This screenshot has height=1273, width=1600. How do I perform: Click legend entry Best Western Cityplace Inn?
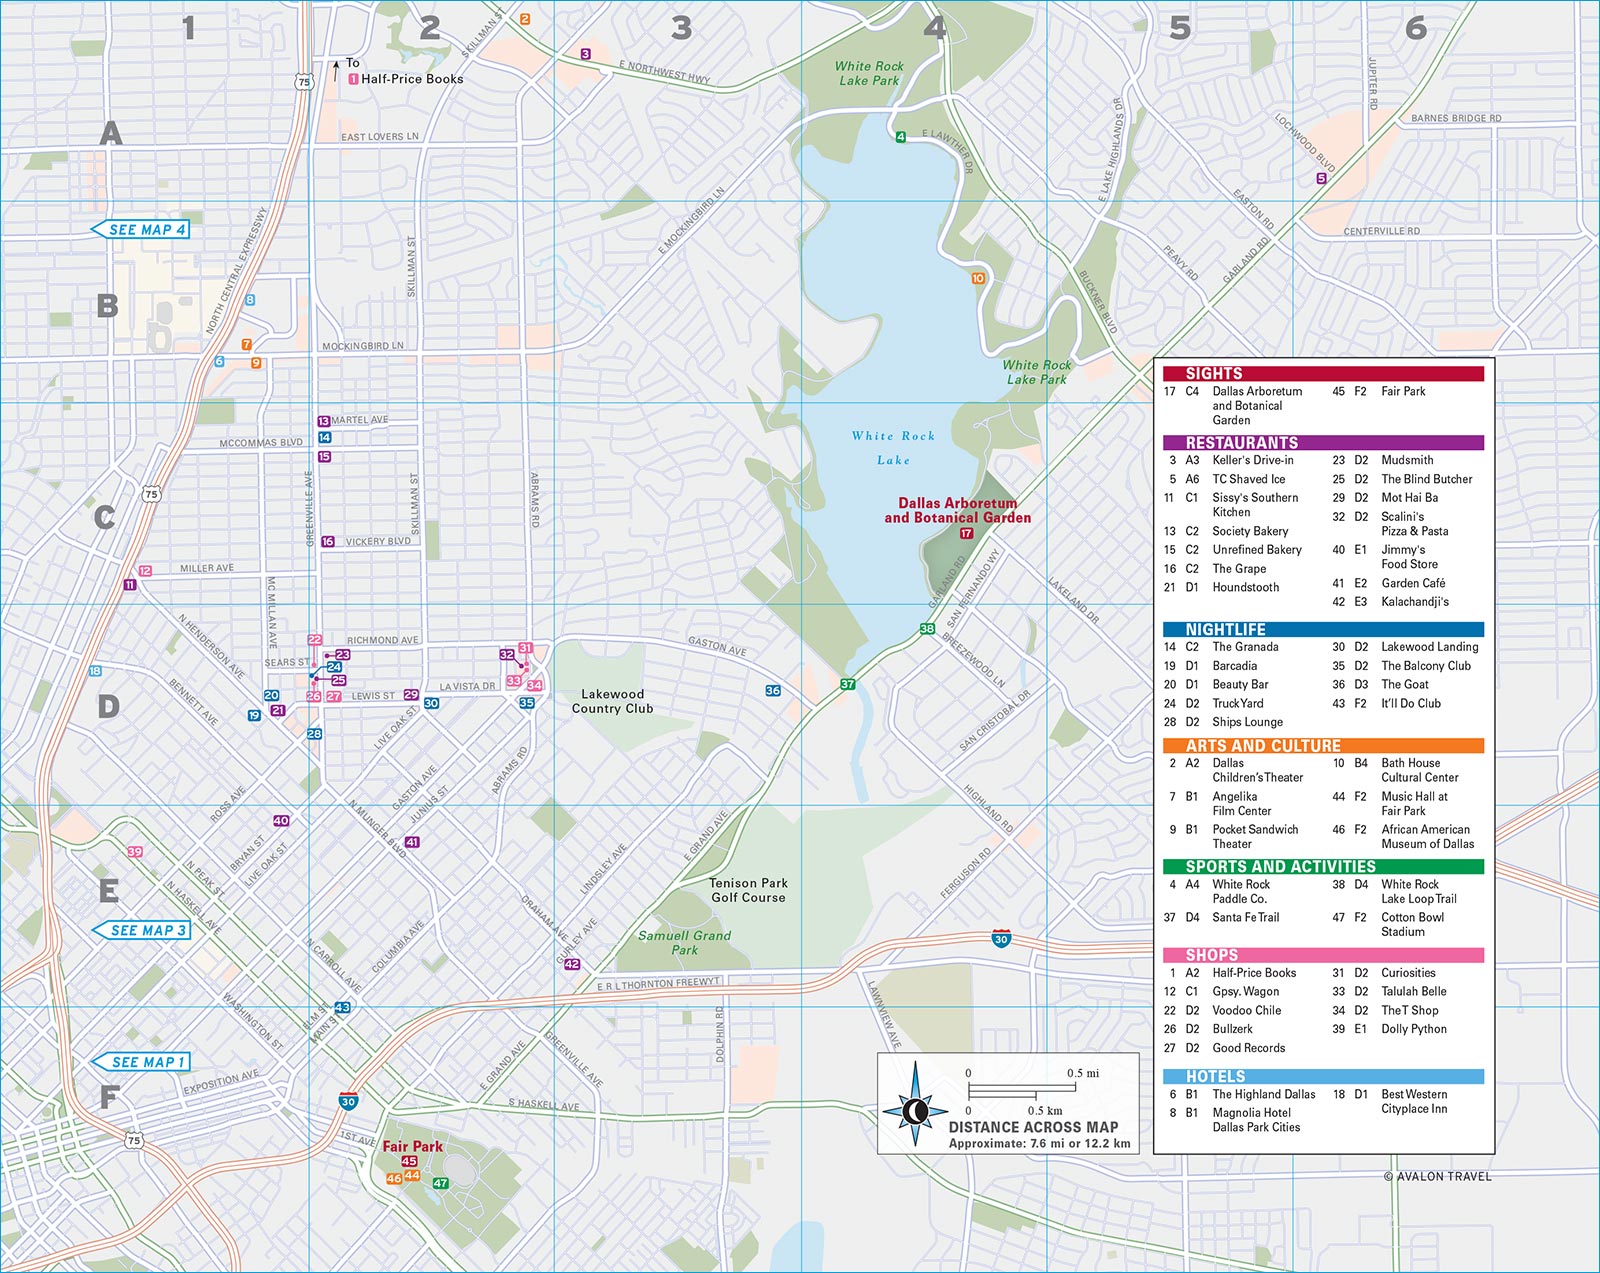1414,1101
